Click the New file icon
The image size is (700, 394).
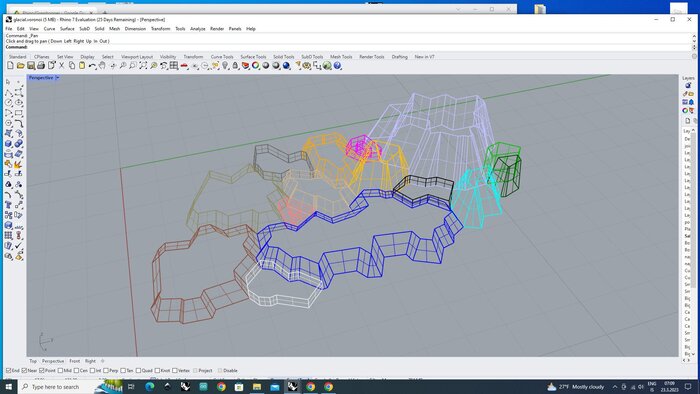point(10,66)
